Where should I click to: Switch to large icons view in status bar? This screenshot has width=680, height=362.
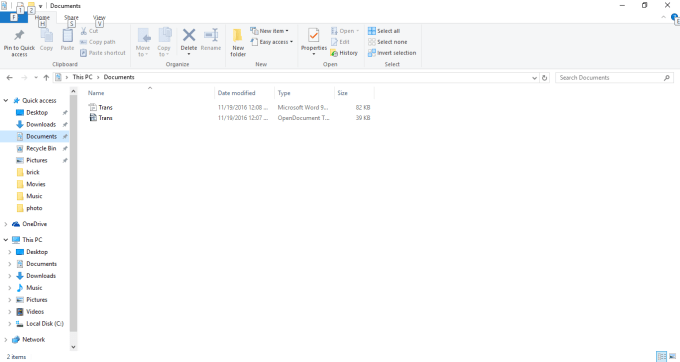tap(673, 356)
